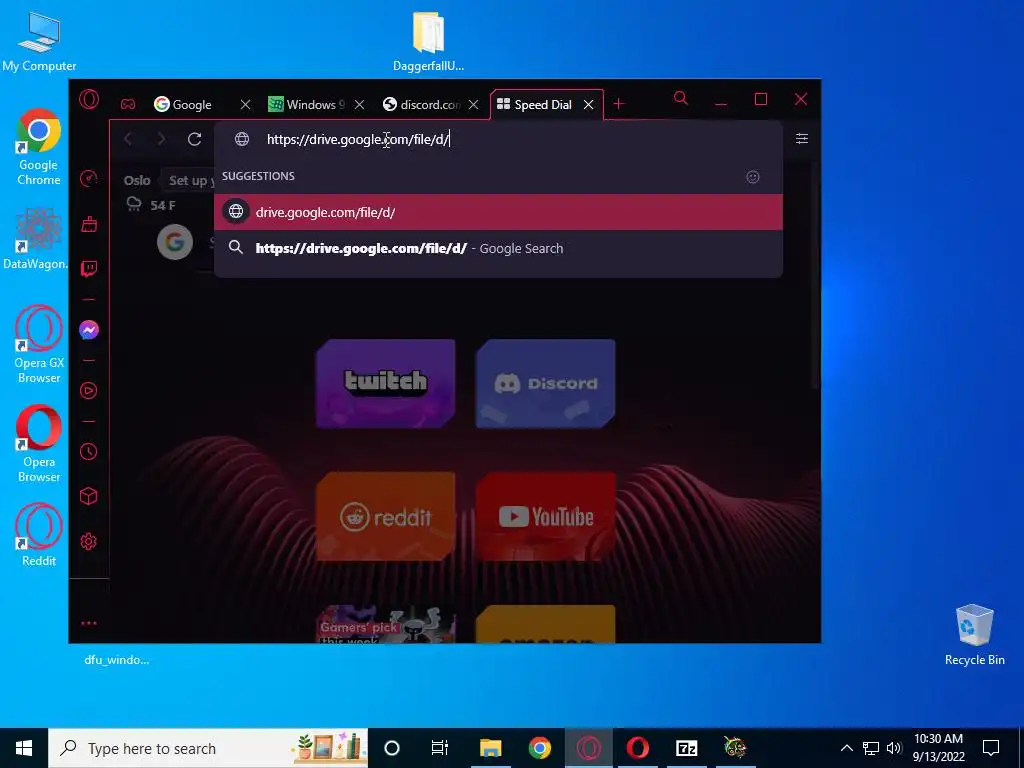
Task: Click the Google search logo on Speed Dial
Action: click(175, 242)
